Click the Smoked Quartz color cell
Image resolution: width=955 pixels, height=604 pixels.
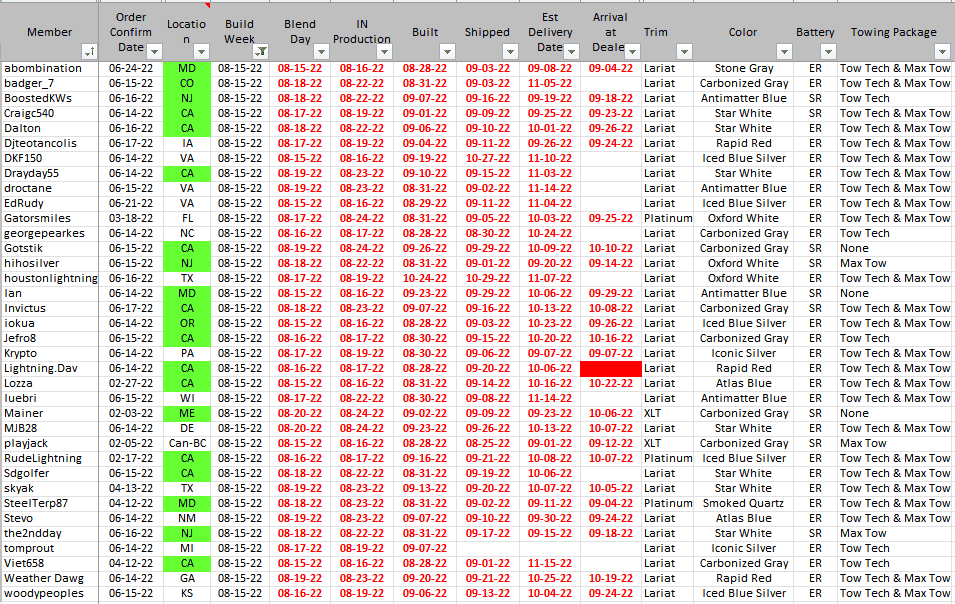click(743, 503)
